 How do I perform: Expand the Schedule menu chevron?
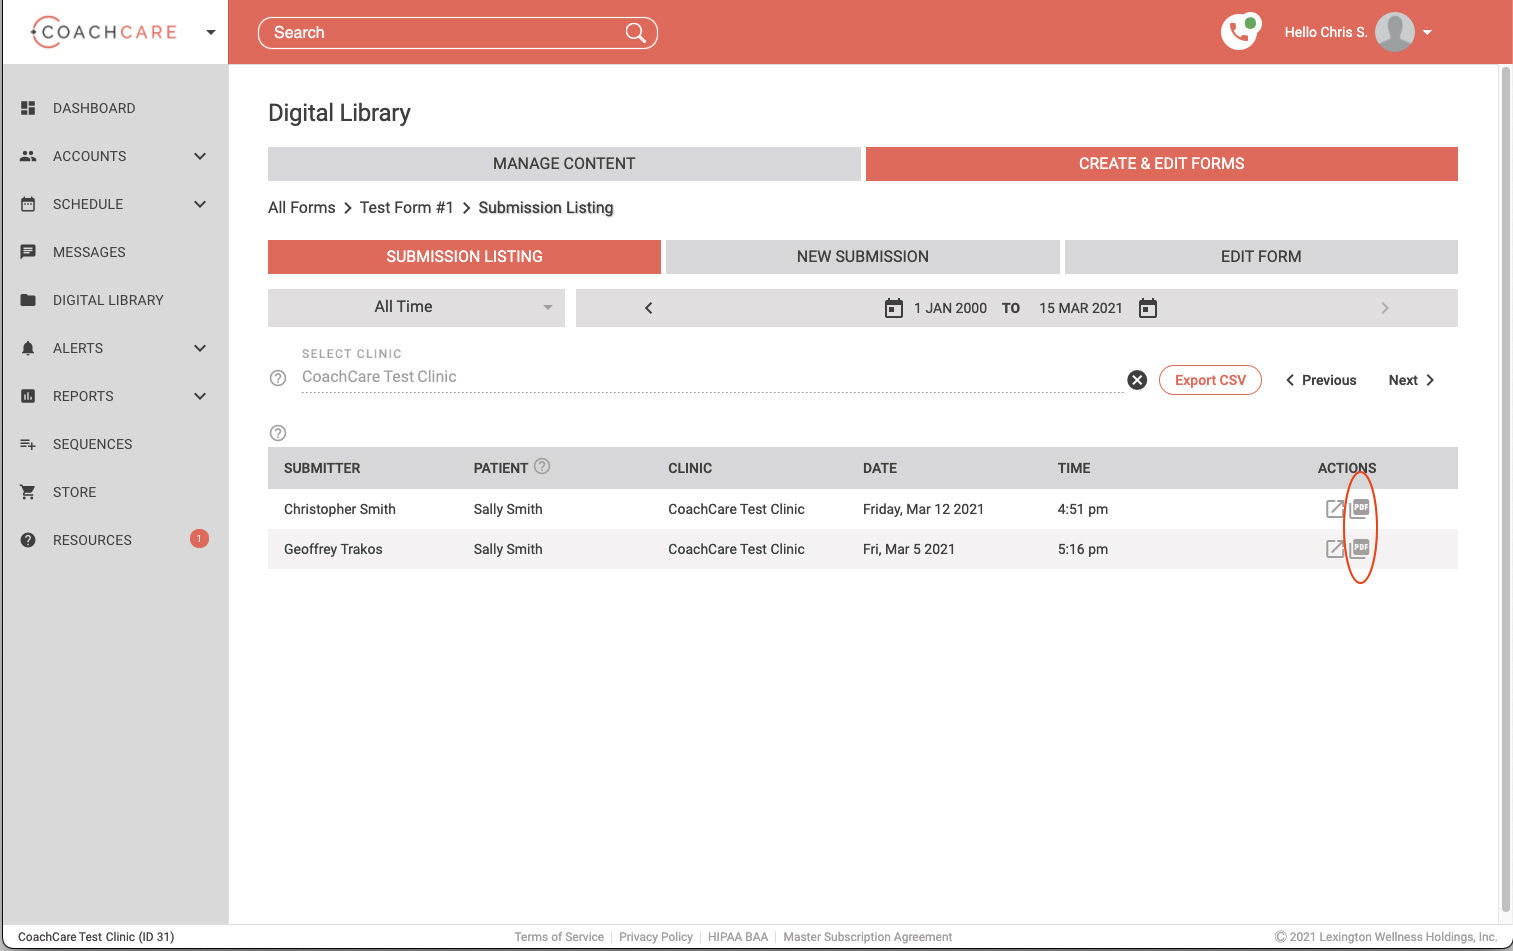(x=200, y=204)
